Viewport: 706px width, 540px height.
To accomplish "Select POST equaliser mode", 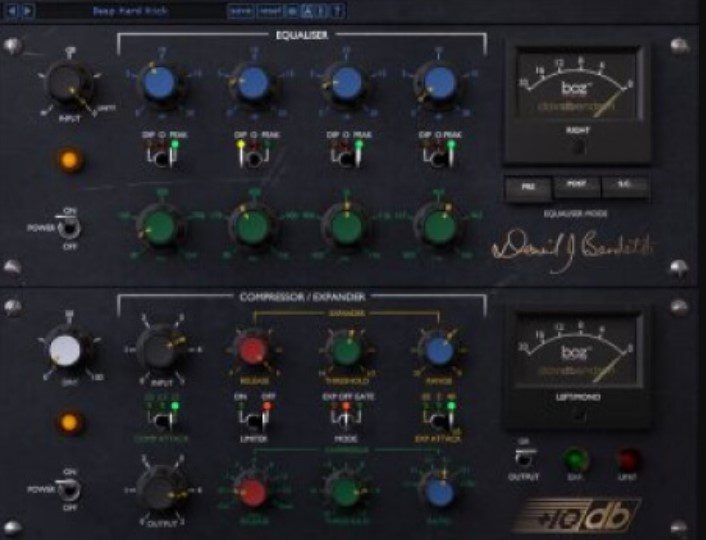I will click(576, 186).
